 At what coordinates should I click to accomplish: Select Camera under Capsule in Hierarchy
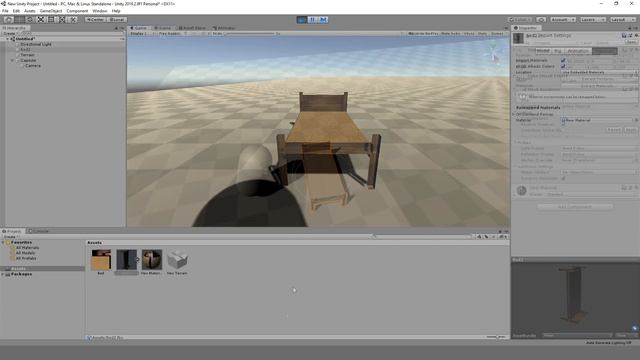(x=33, y=65)
